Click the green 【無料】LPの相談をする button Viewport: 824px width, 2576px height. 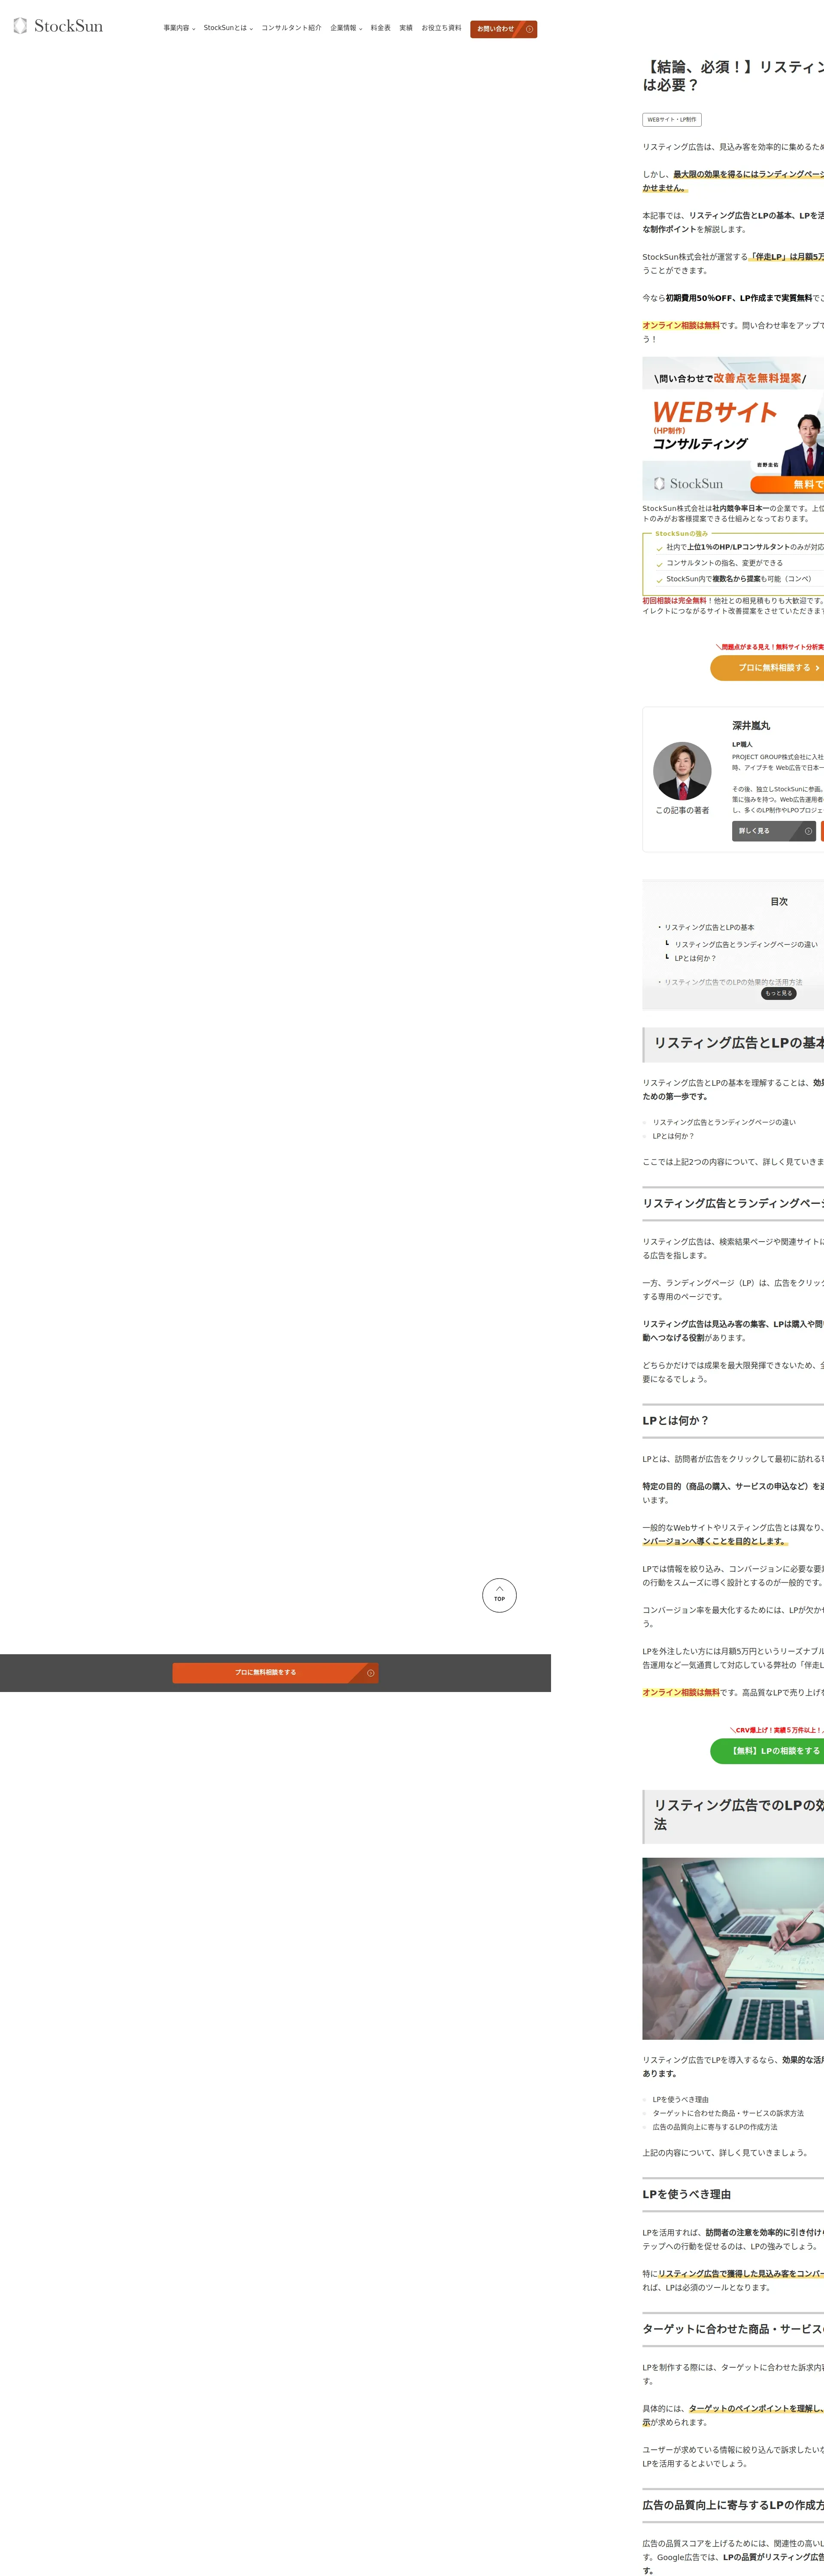pos(767,1751)
